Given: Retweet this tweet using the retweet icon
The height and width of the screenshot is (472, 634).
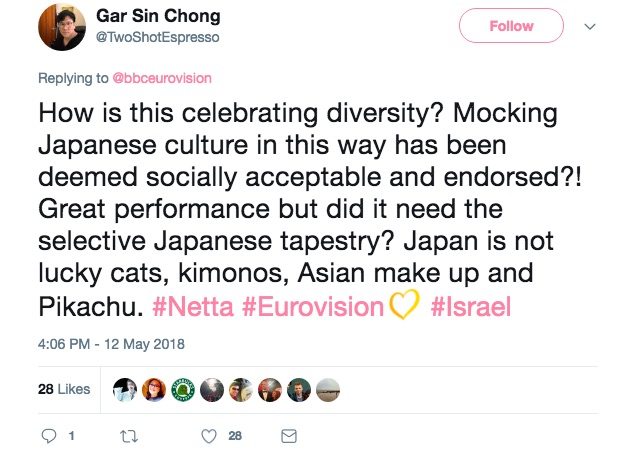Looking at the screenshot, I should 127,436.
